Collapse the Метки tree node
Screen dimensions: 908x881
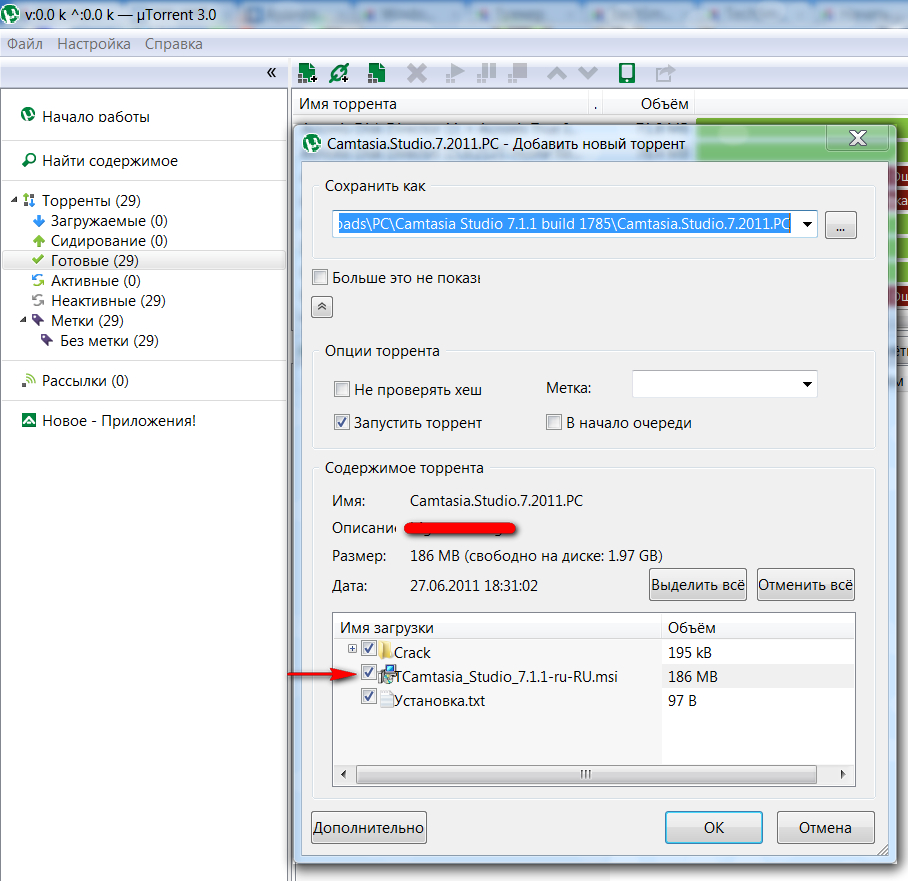point(23,320)
